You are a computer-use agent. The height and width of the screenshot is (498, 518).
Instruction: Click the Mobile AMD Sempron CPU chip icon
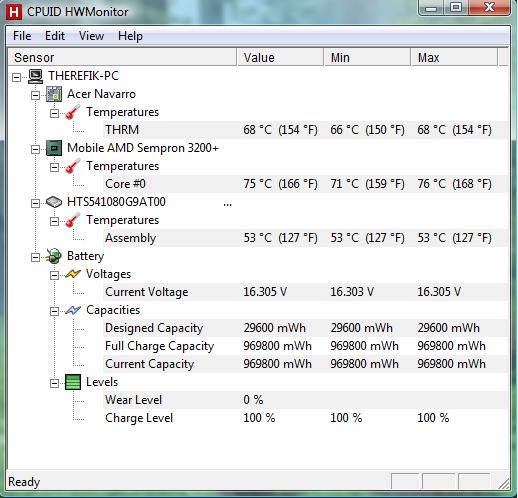[x=54, y=148]
